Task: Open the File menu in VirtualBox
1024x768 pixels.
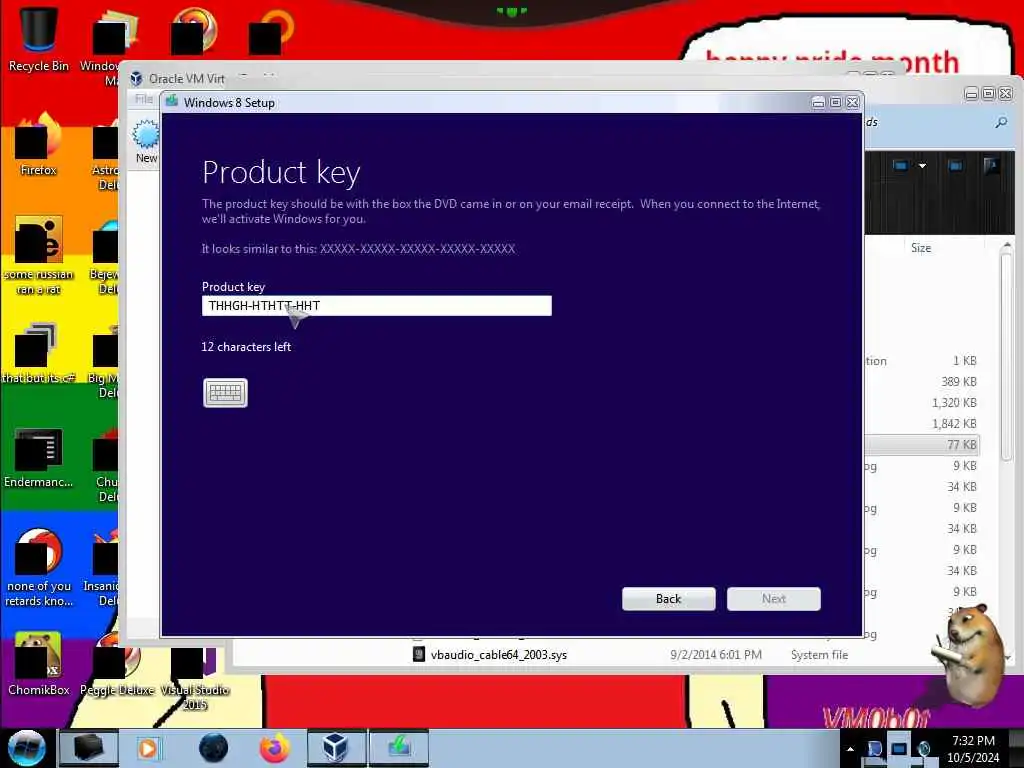Action: (144, 99)
